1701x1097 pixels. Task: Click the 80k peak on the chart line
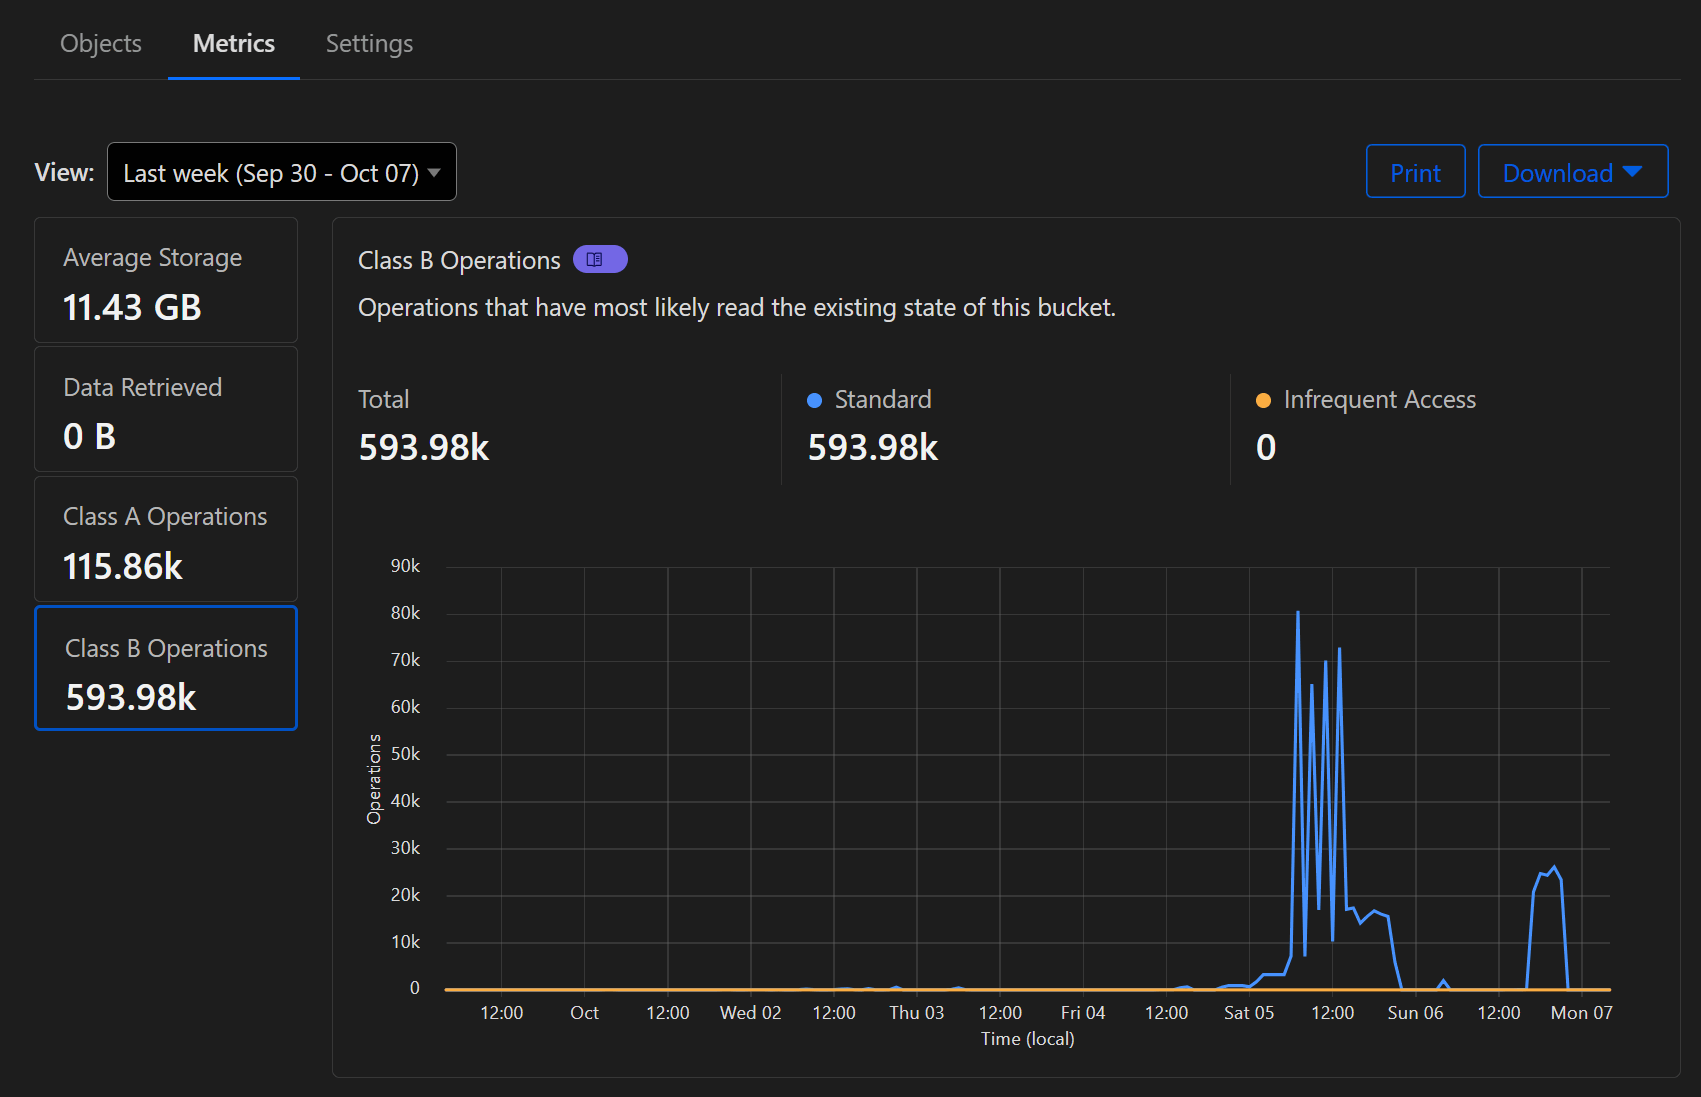1298,613
